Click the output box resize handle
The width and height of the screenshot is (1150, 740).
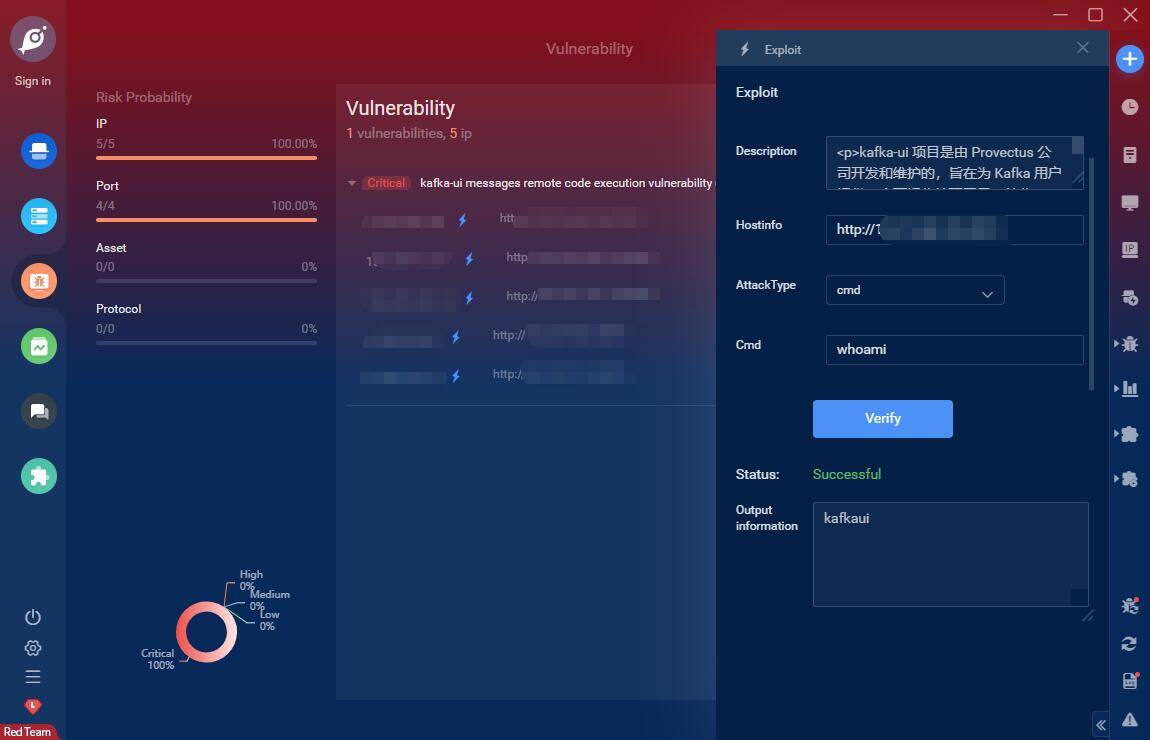click(x=1088, y=615)
